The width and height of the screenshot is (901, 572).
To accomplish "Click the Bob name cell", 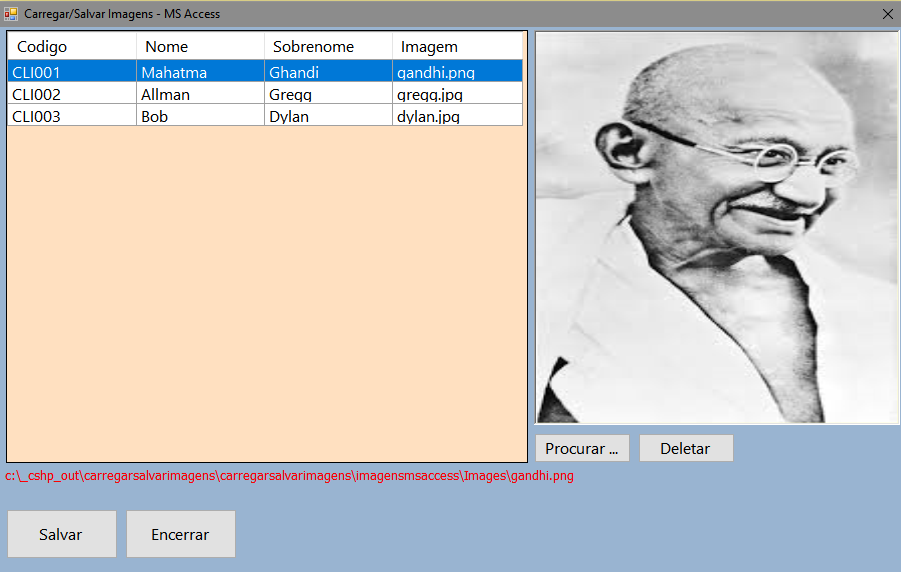I will click(x=200, y=115).
